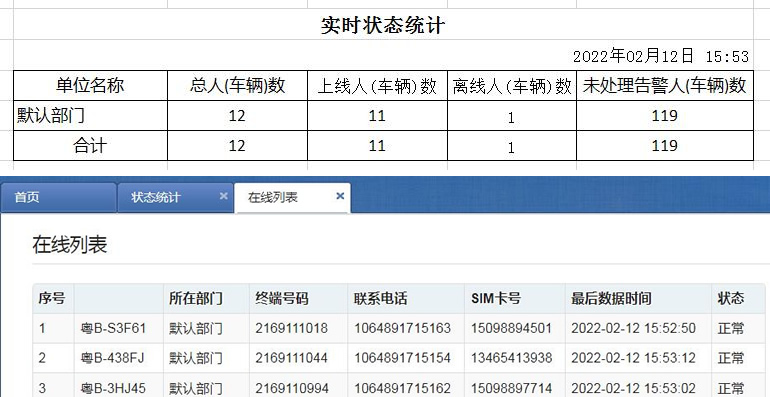Image resolution: width=770 pixels, height=397 pixels.
Task: Select plate number 粤B-438FJ
Action: point(113,358)
